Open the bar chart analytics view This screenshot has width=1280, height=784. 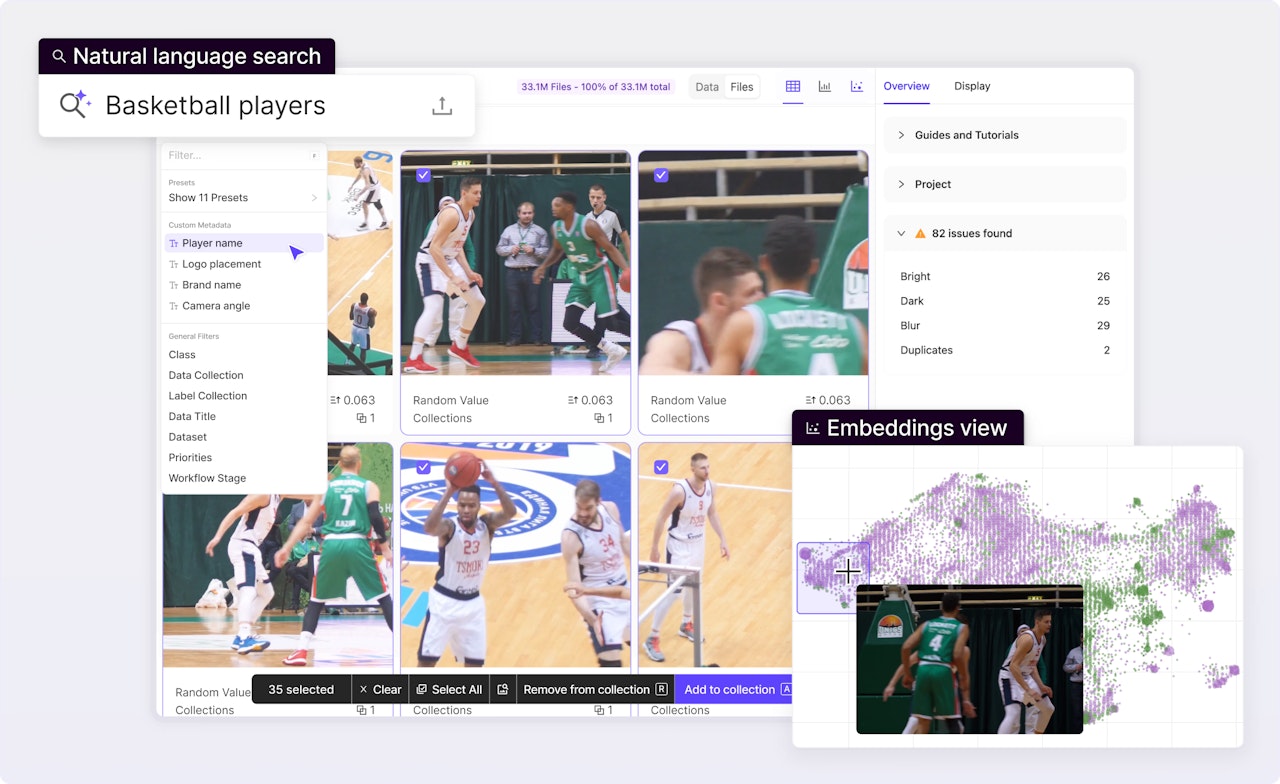pyautogui.click(x=825, y=87)
